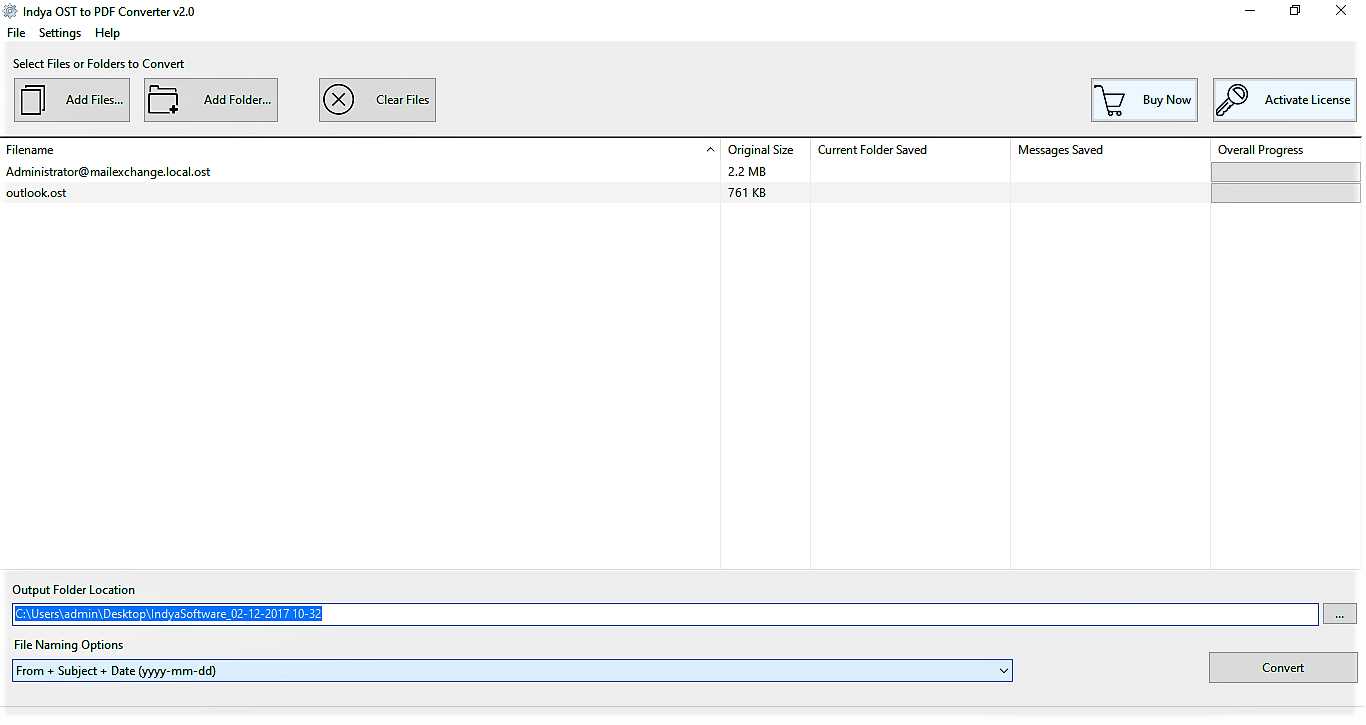Click progress bar for Administrator@mailexchange.local.ost
The height and width of the screenshot is (725, 1366).
tap(1286, 172)
